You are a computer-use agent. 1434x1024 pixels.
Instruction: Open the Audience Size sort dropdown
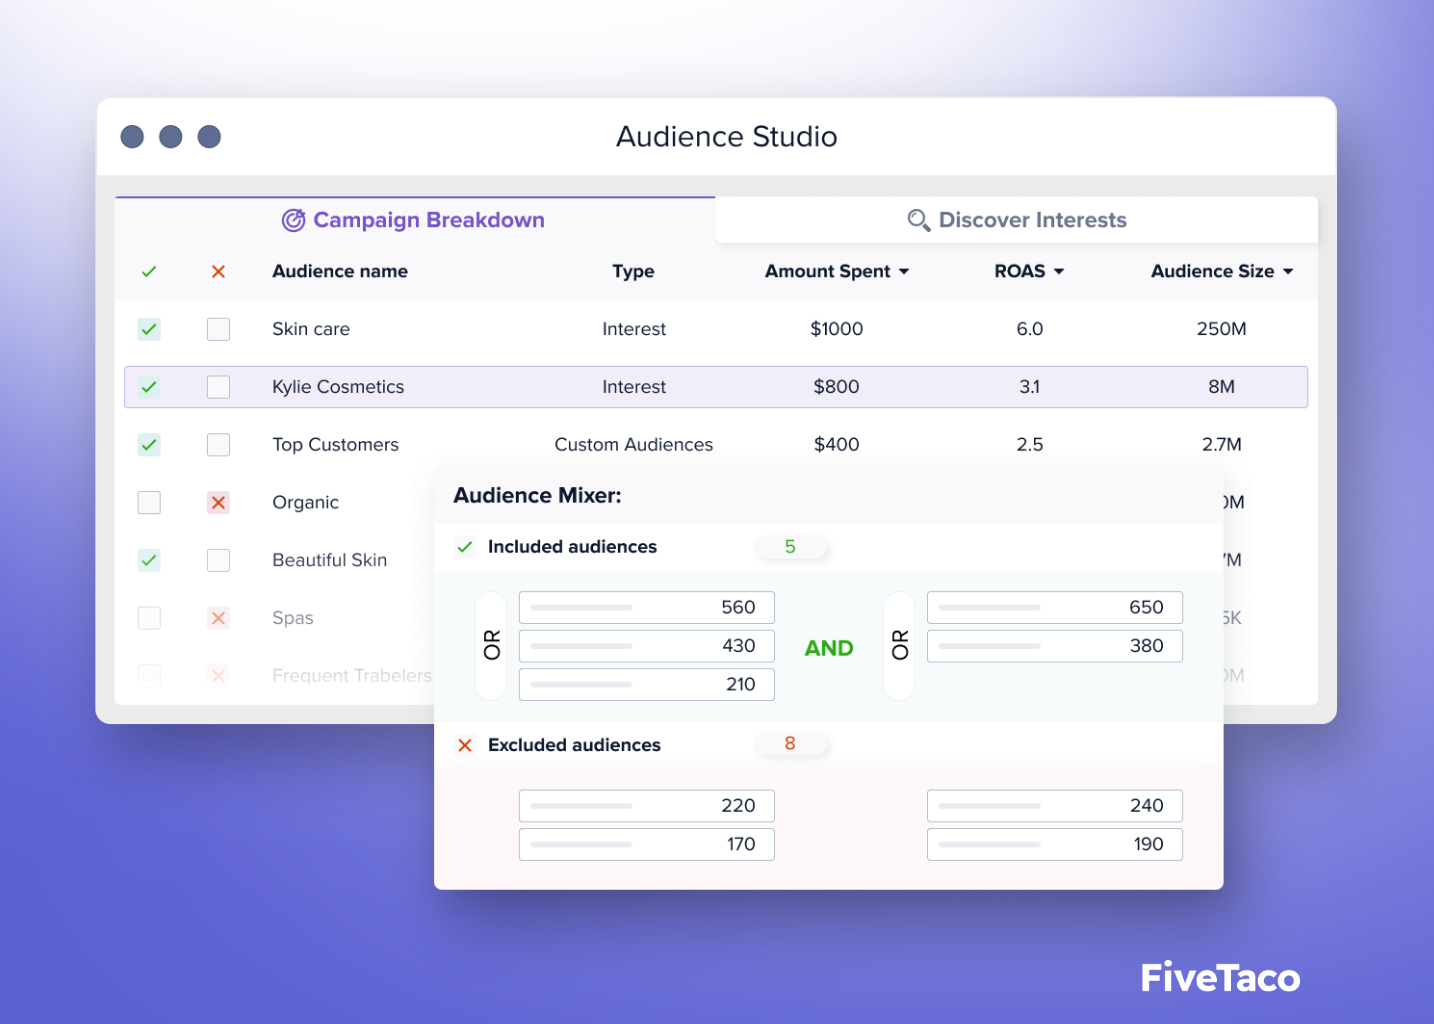pos(1288,272)
